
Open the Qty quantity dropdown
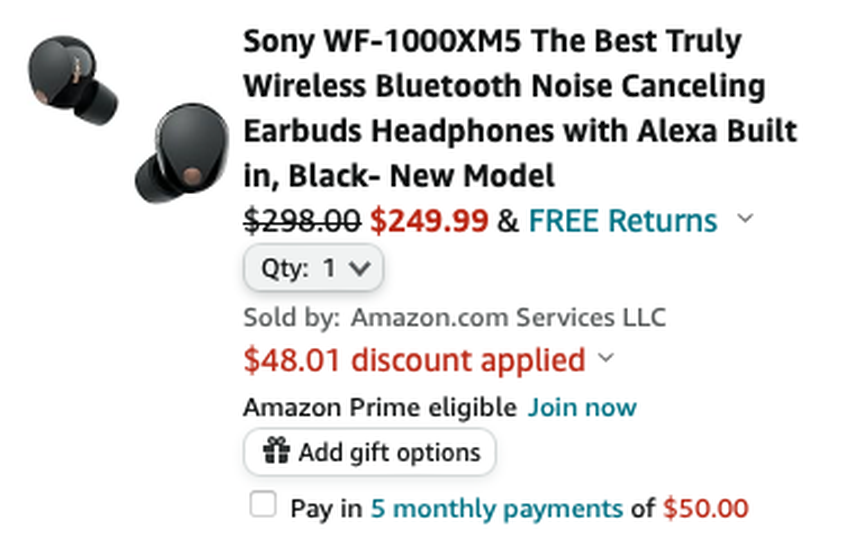point(313,268)
